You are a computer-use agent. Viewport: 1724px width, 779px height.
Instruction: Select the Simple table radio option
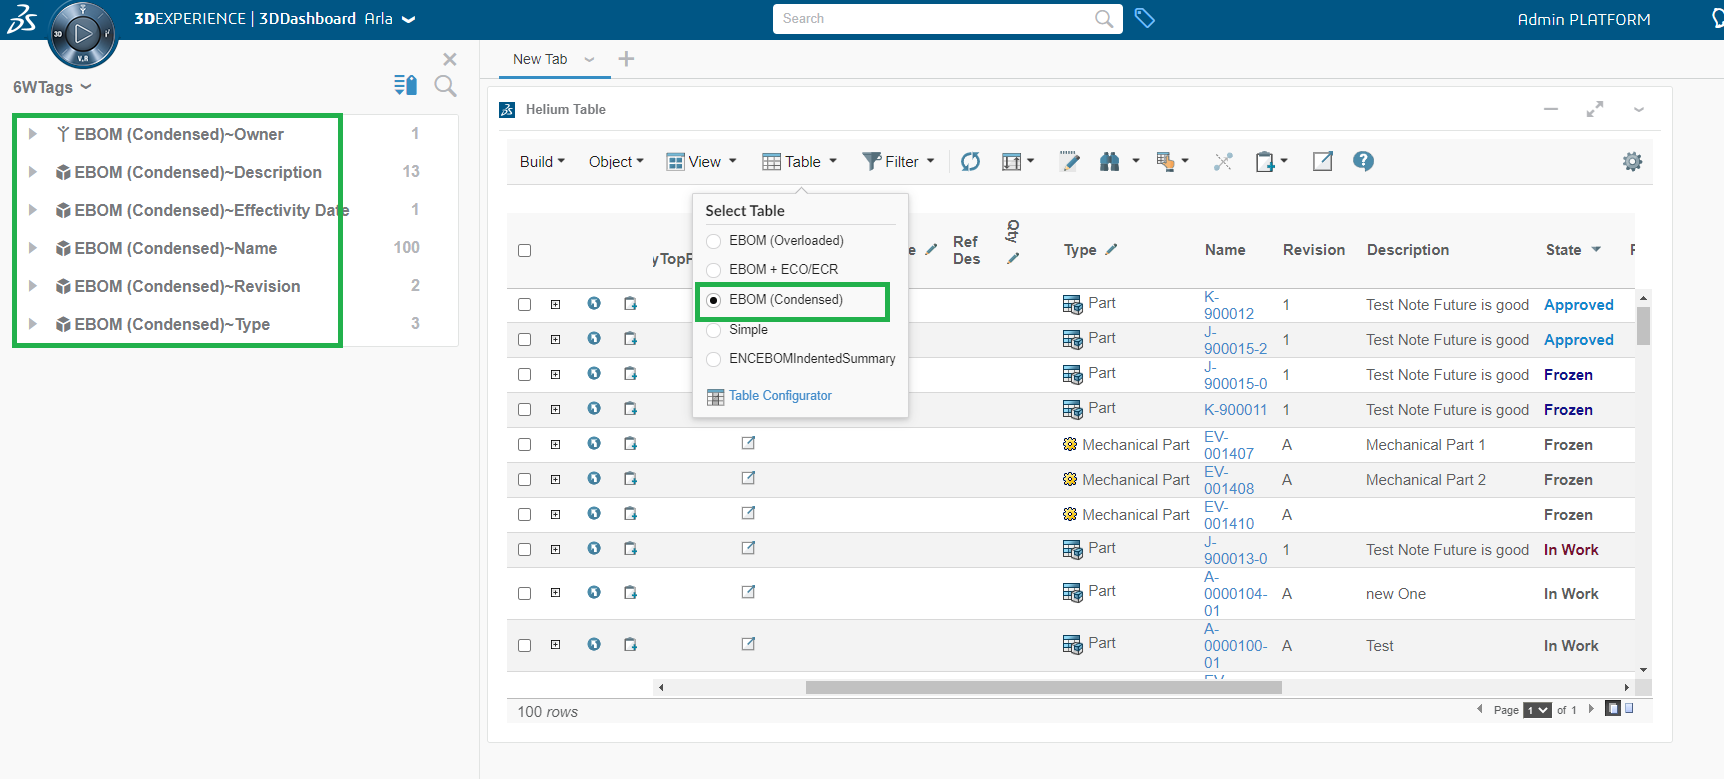714,330
